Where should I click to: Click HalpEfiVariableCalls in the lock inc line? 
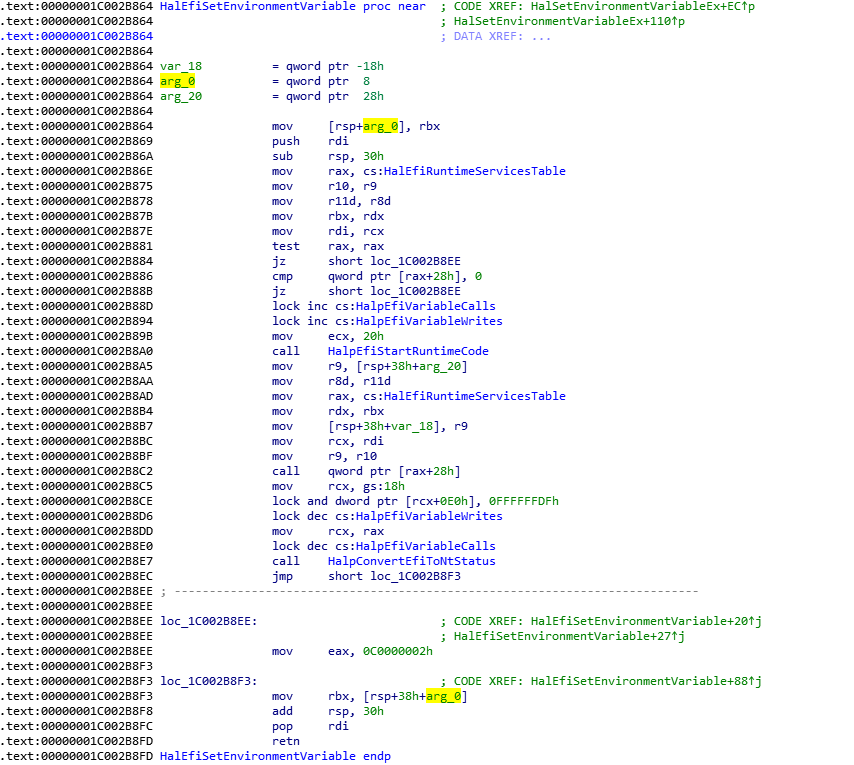click(425, 307)
